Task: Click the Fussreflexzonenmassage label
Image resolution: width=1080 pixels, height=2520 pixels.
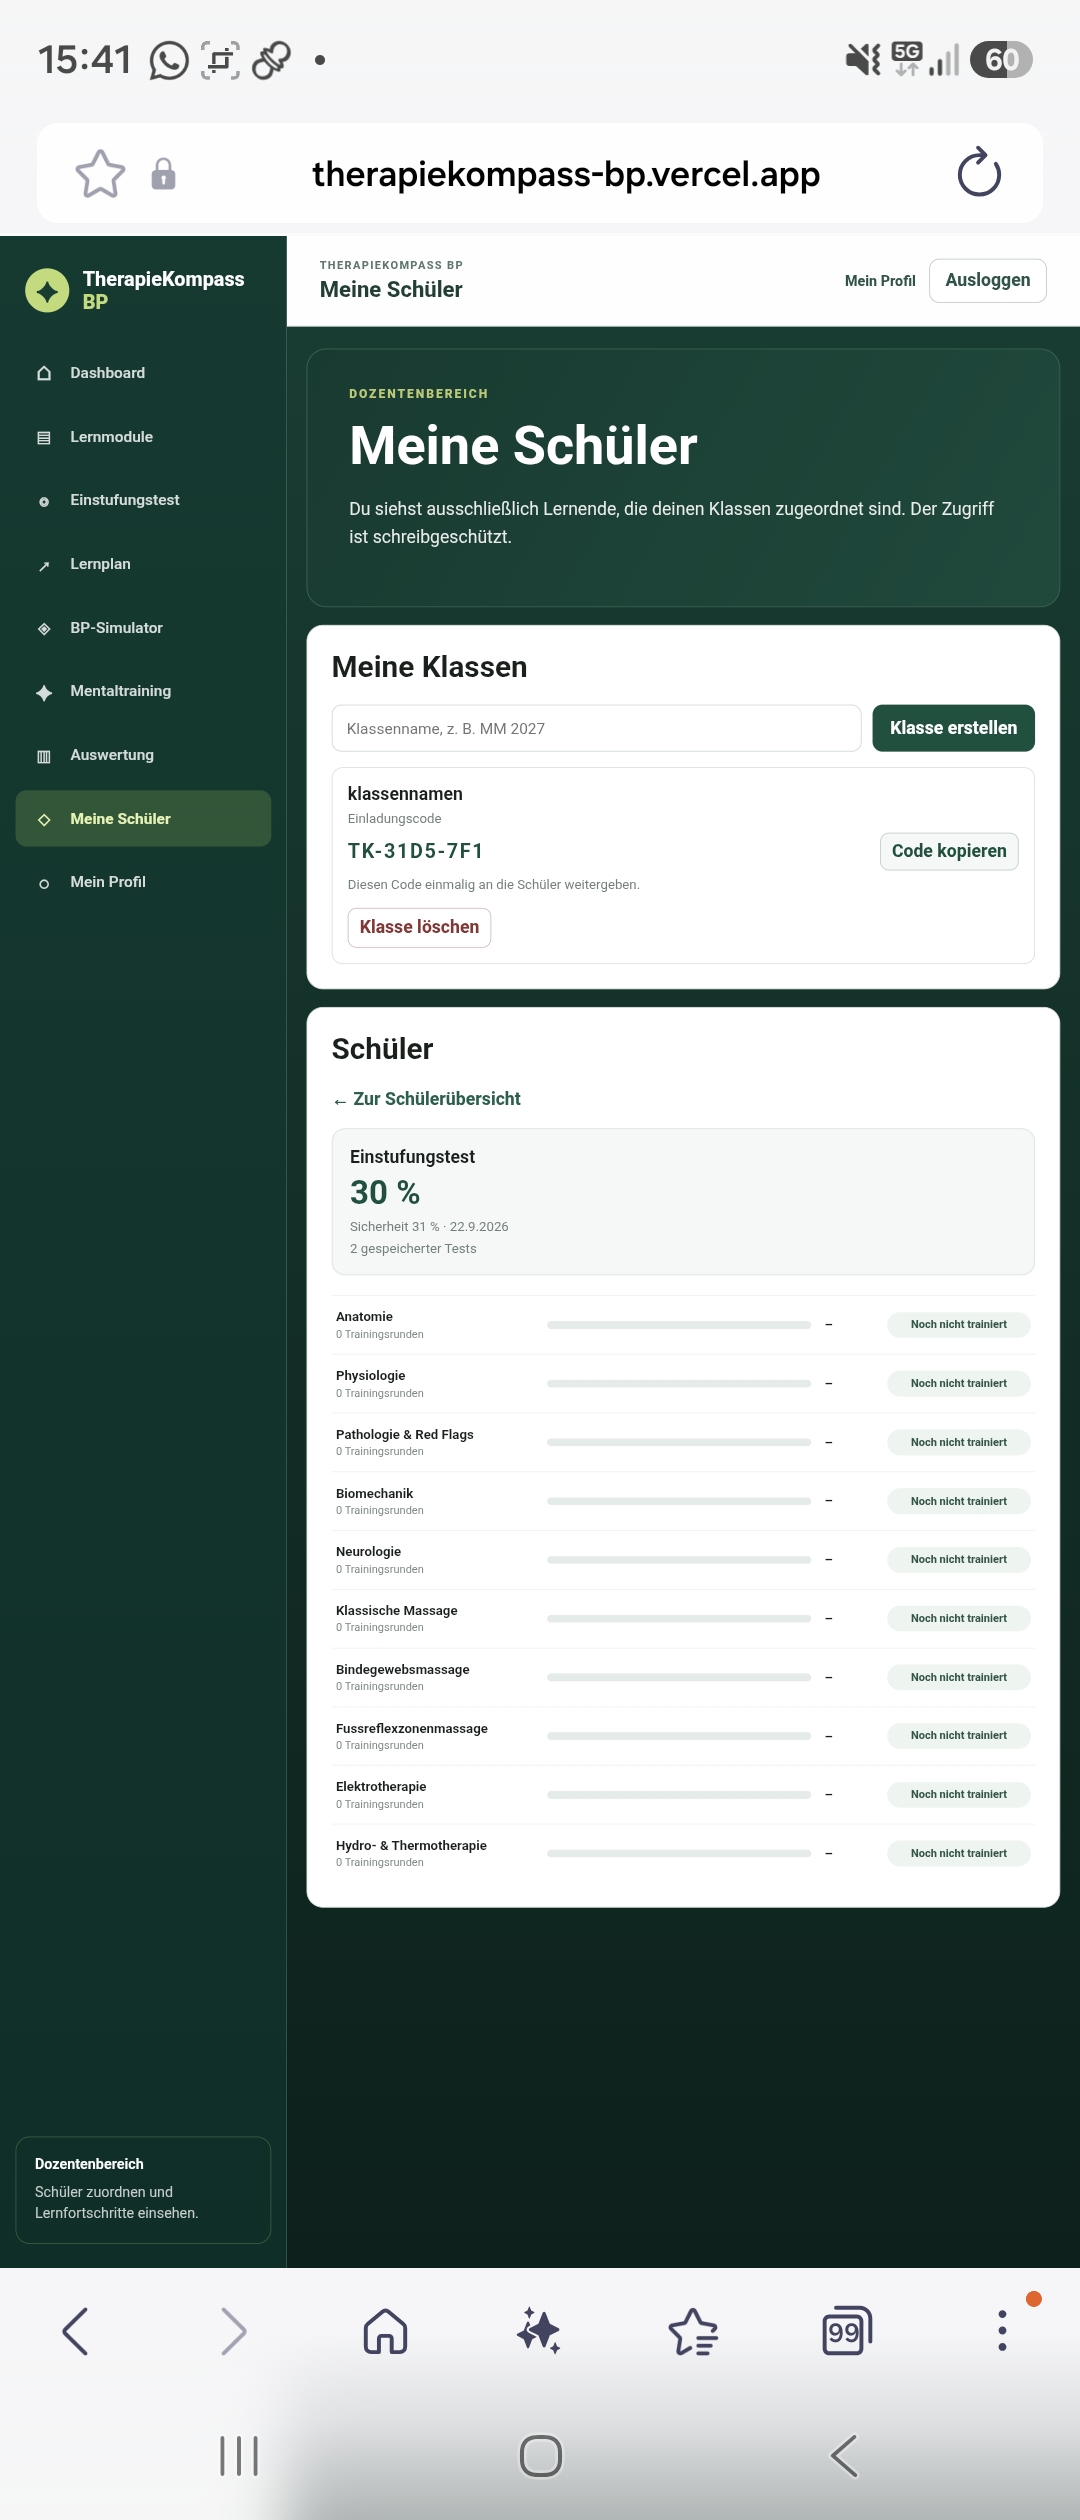Action: tap(412, 1729)
